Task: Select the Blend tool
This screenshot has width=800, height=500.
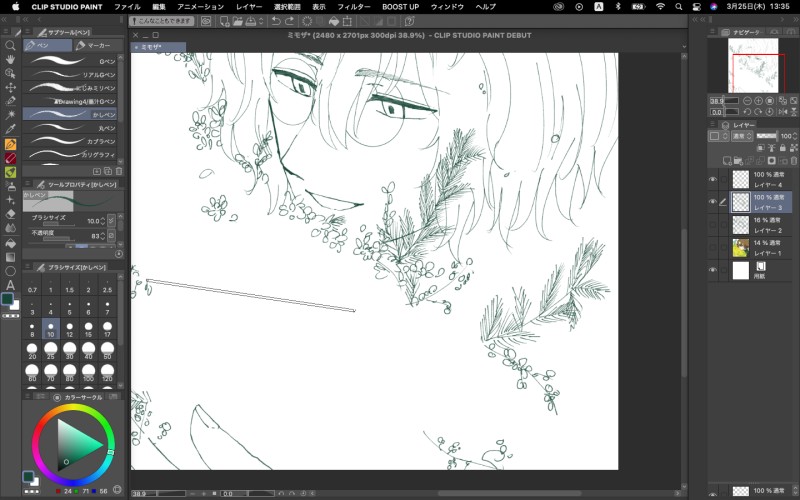Action: (x=10, y=228)
